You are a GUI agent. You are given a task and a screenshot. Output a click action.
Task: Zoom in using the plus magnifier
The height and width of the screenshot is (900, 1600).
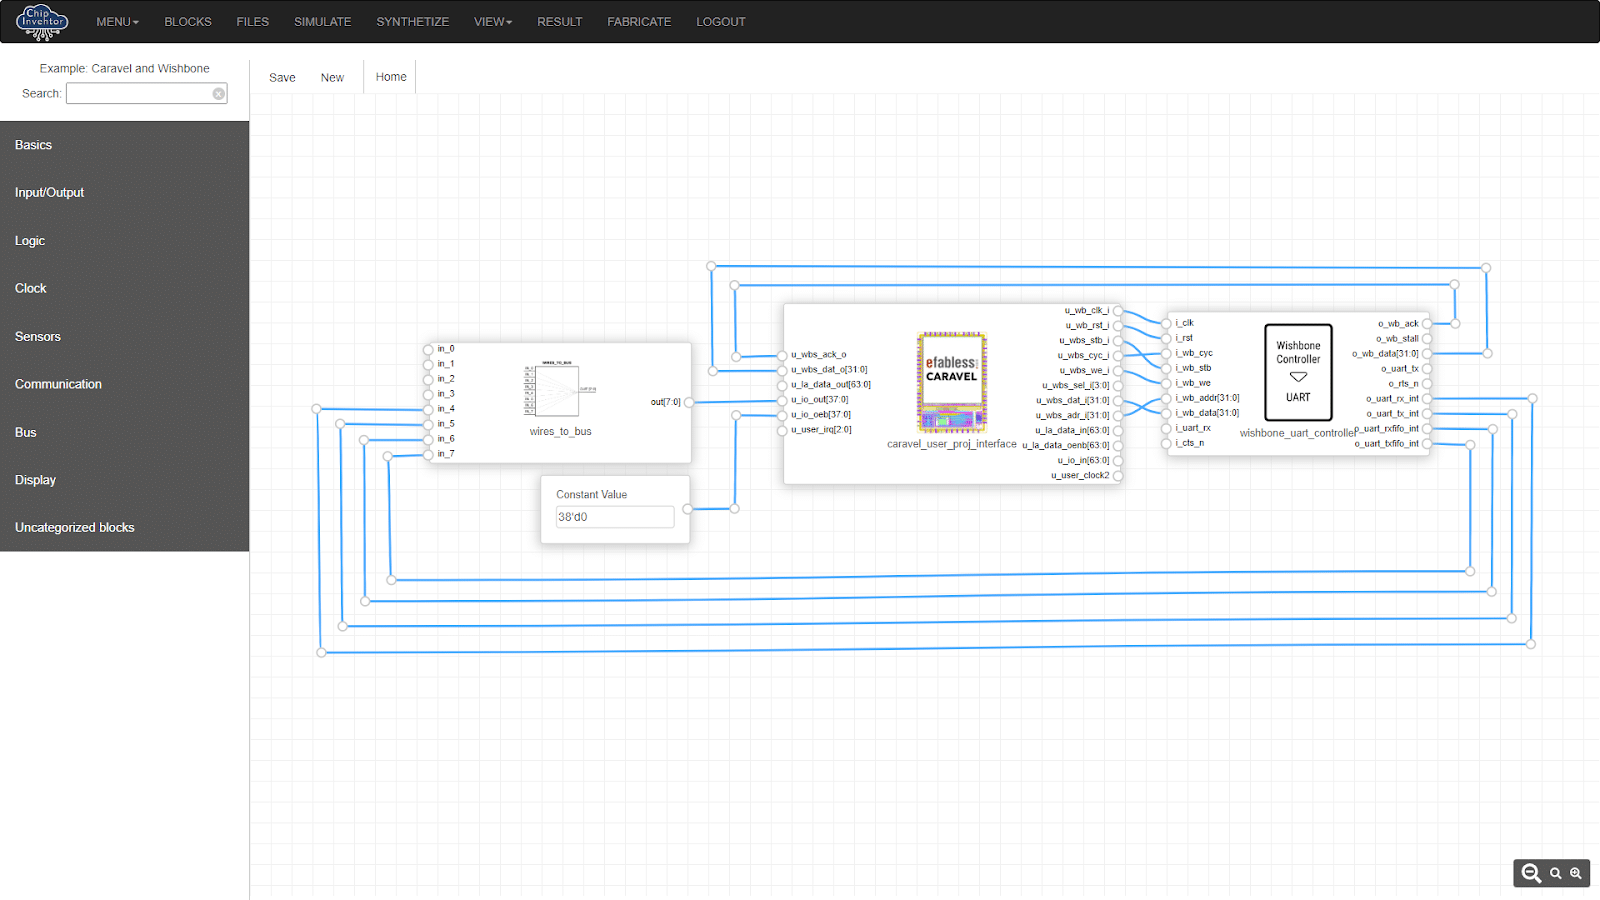pos(1576,873)
